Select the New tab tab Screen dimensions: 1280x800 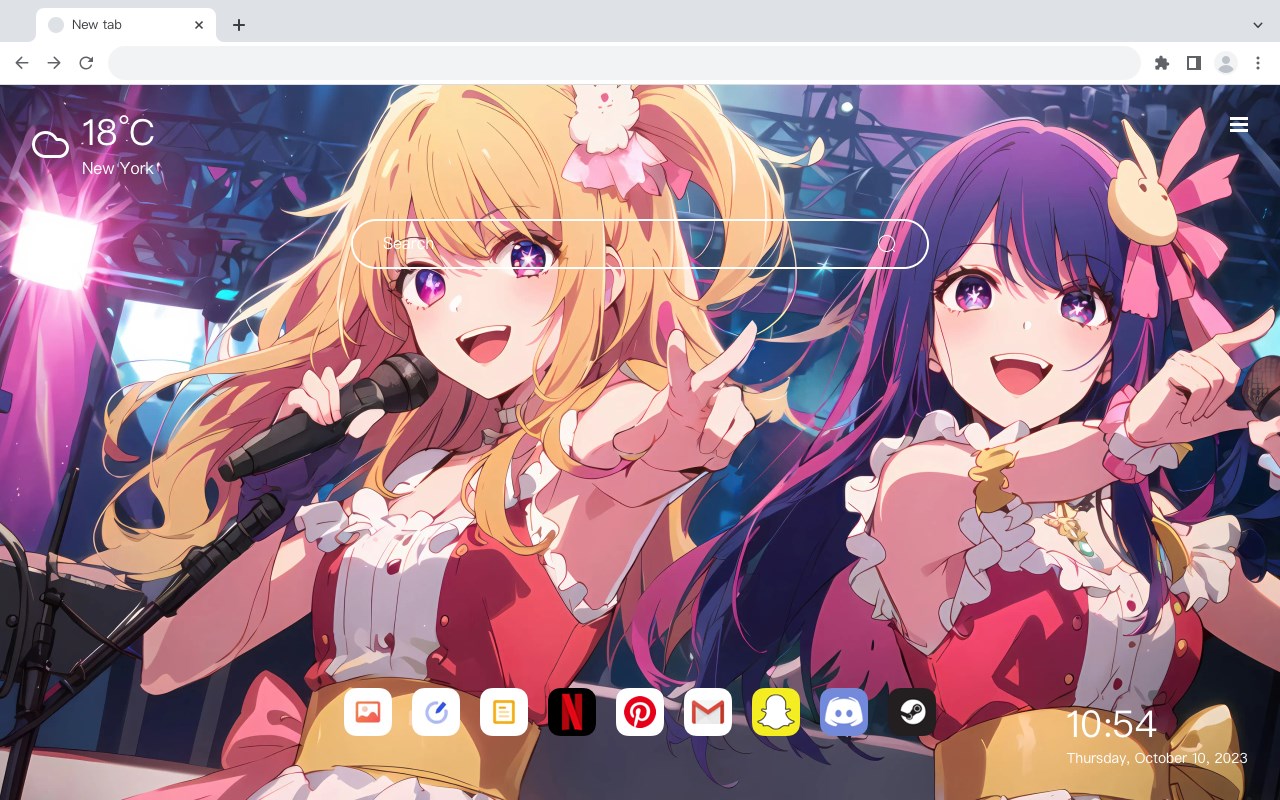point(126,25)
